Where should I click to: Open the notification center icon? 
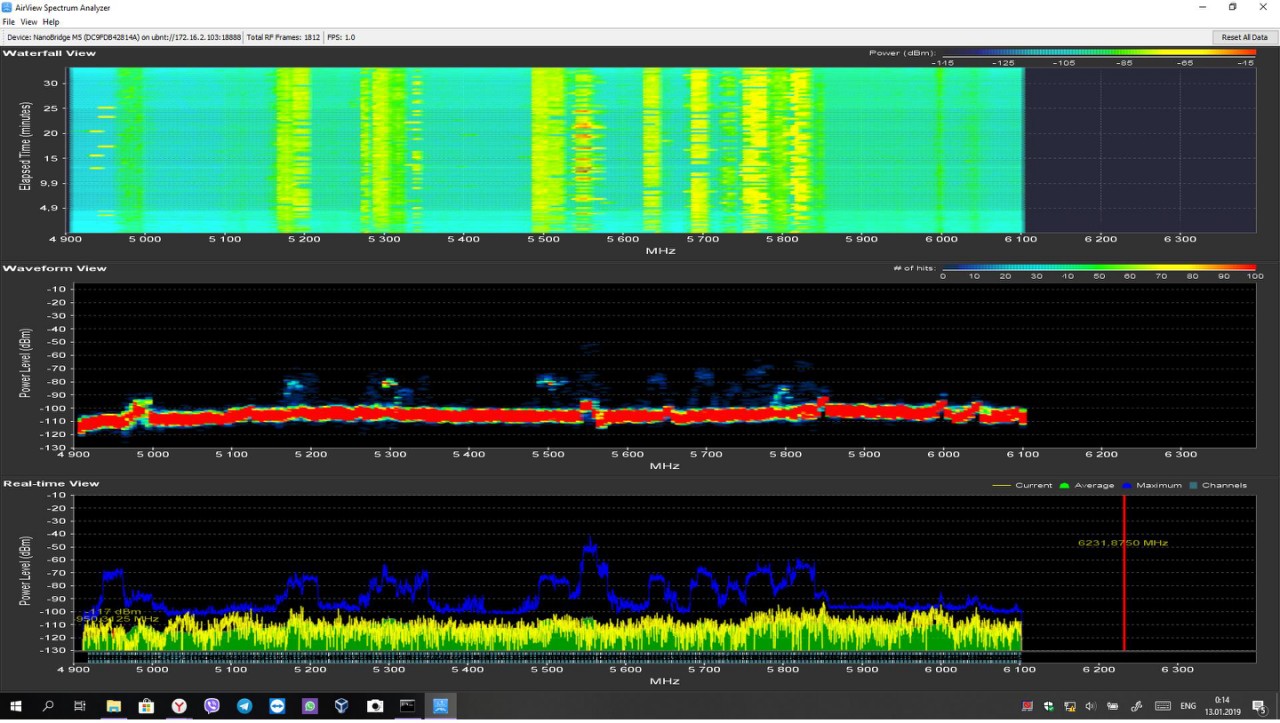1259,706
